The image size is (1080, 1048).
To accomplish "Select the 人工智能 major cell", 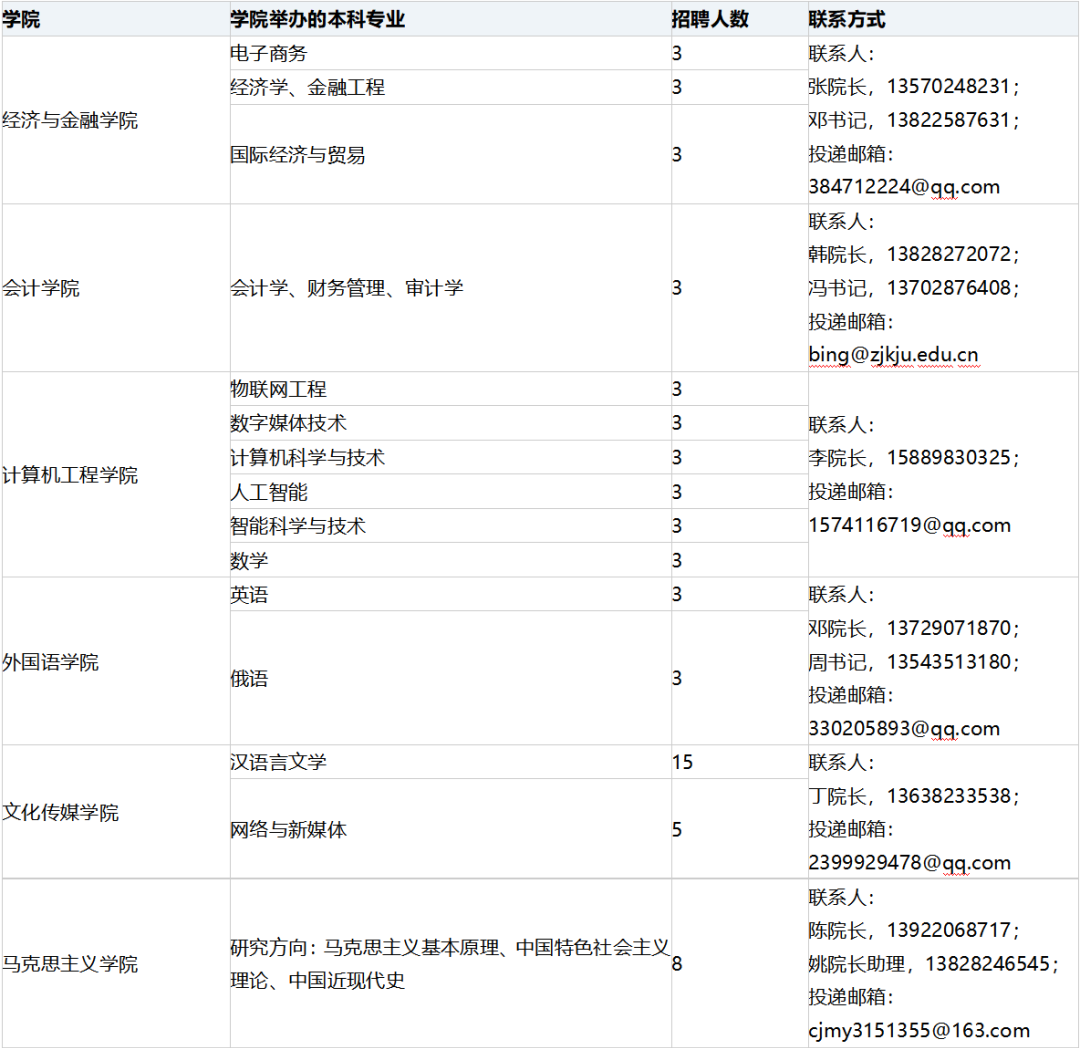I will click(450, 492).
